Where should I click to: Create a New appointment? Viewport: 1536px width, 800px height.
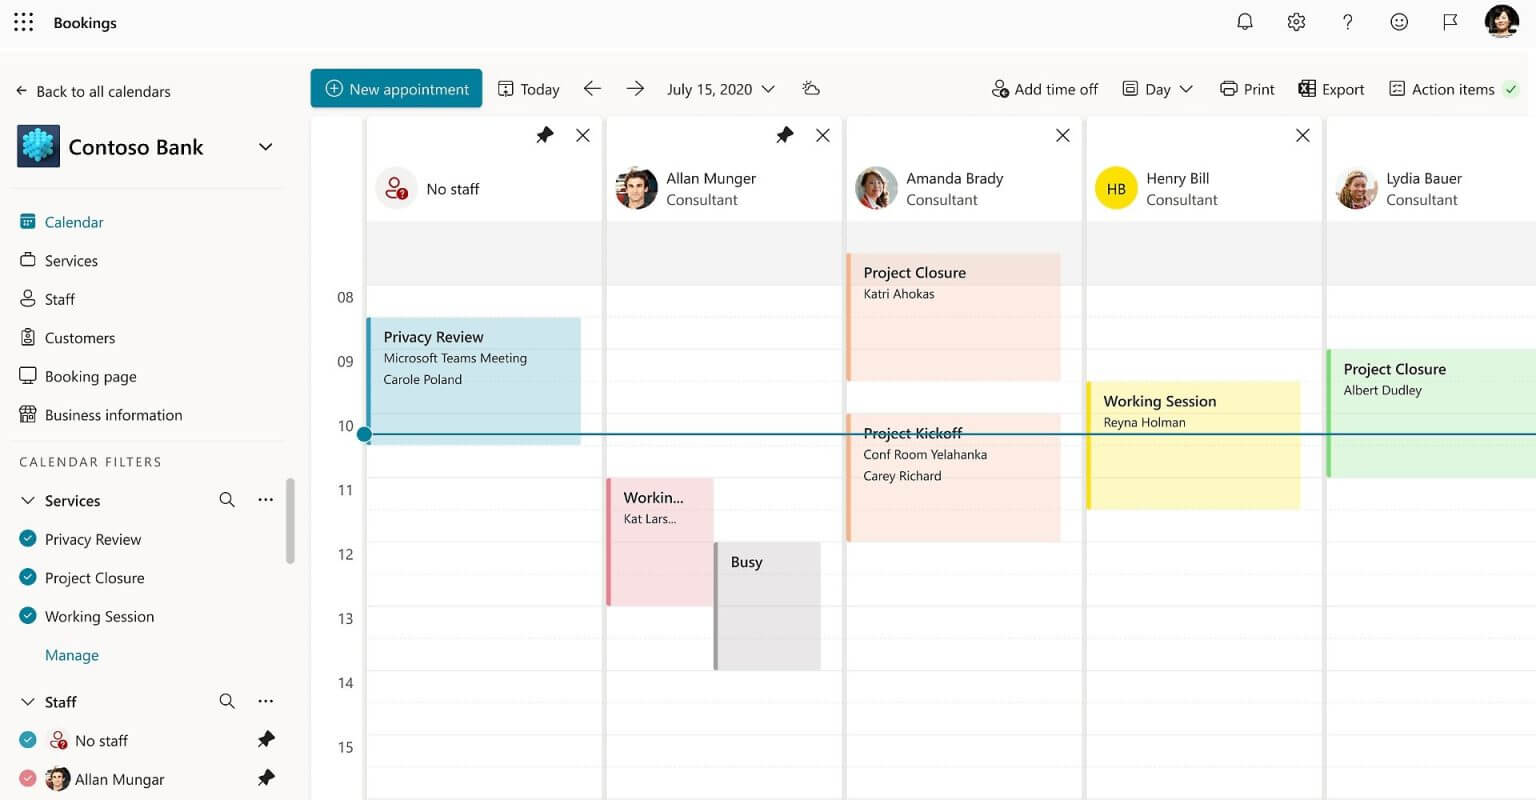(395, 89)
